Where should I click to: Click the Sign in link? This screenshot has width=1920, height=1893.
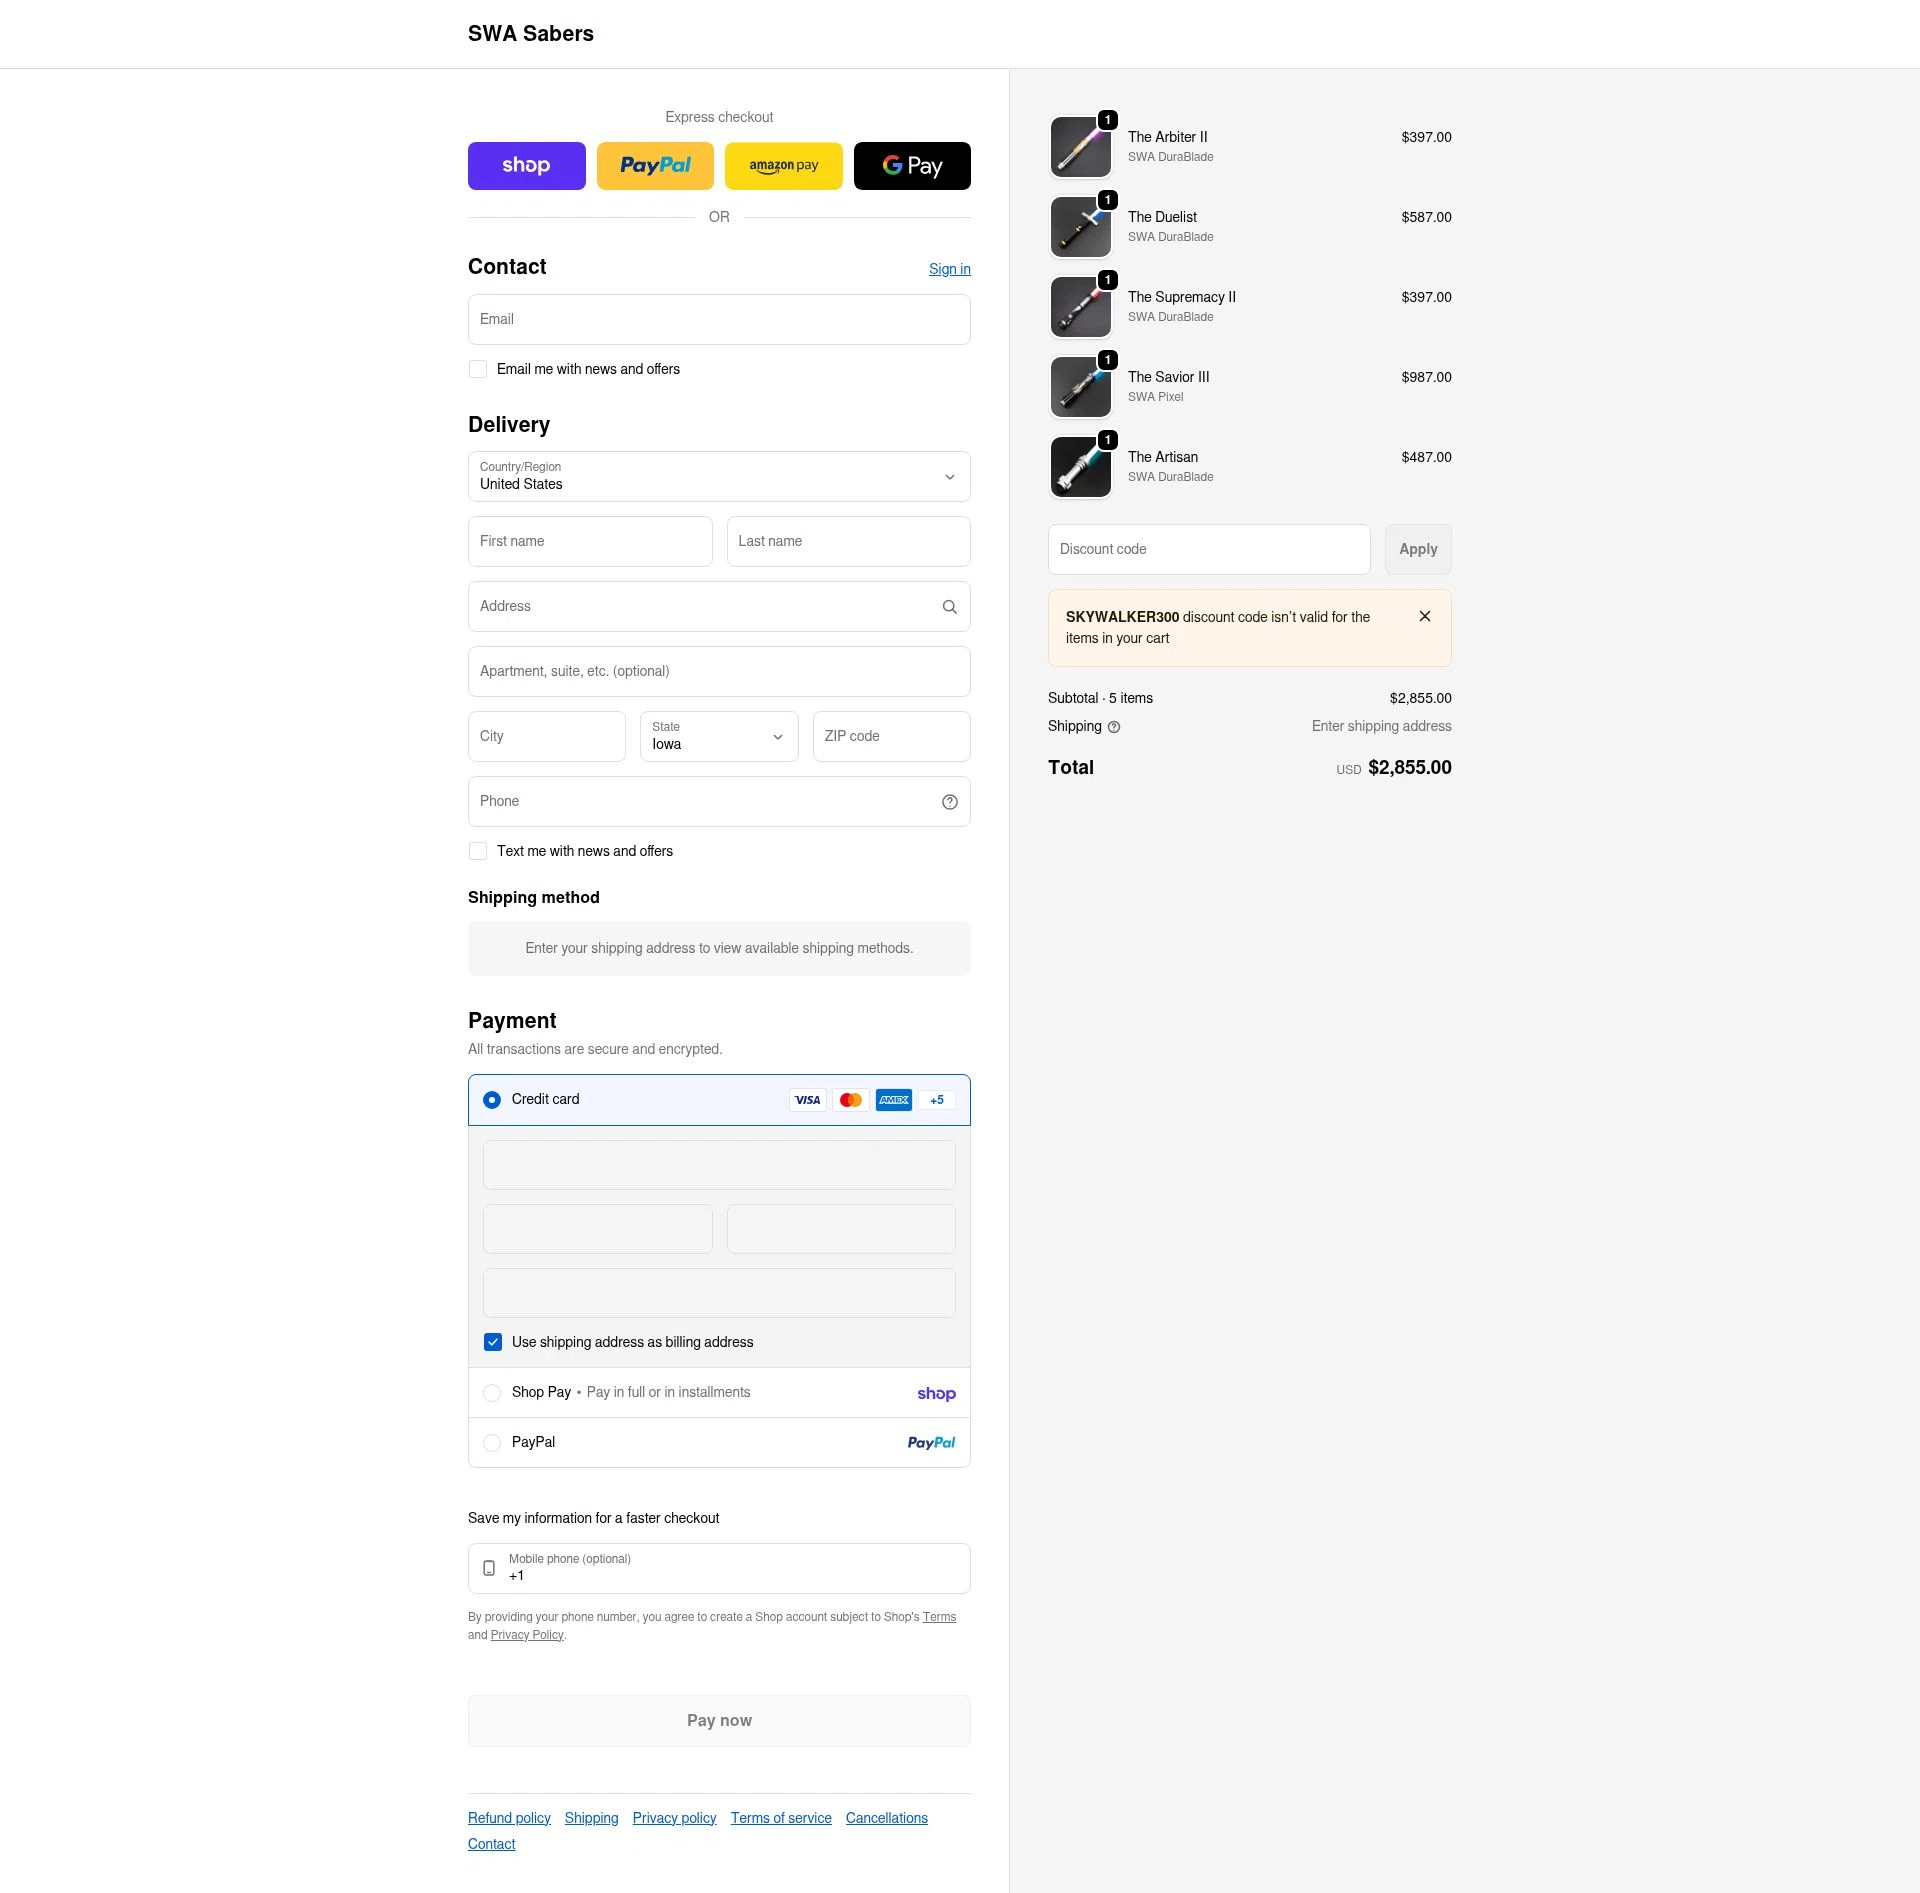[x=948, y=268]
